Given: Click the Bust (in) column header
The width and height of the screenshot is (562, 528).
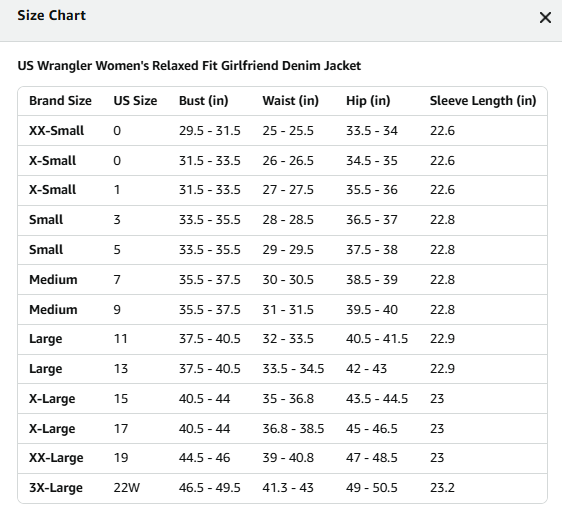Looking at the screenshot, I should (203, 101).
